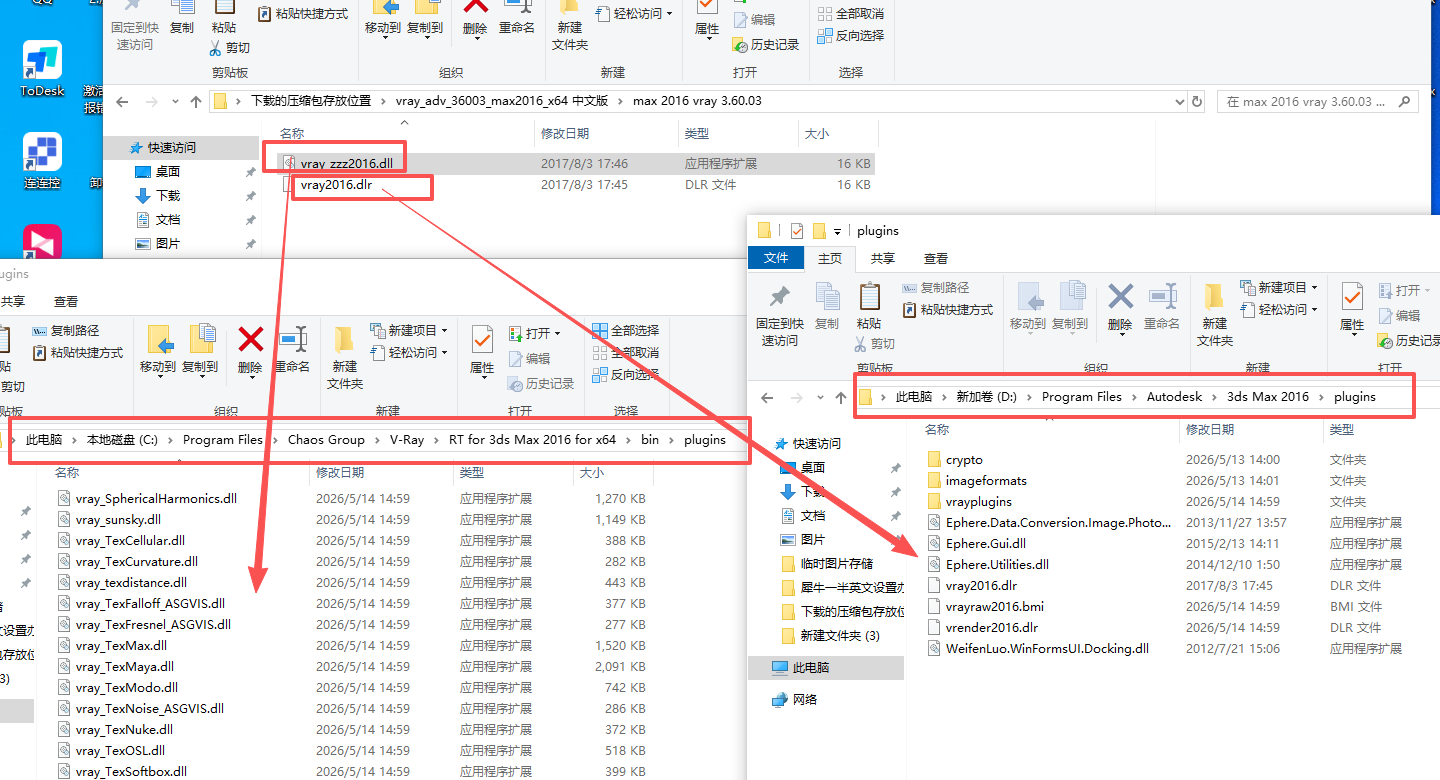Click 属性 in the max 2016 vray window ribbon
The image size is (1440, 780).
coord(707,18)
